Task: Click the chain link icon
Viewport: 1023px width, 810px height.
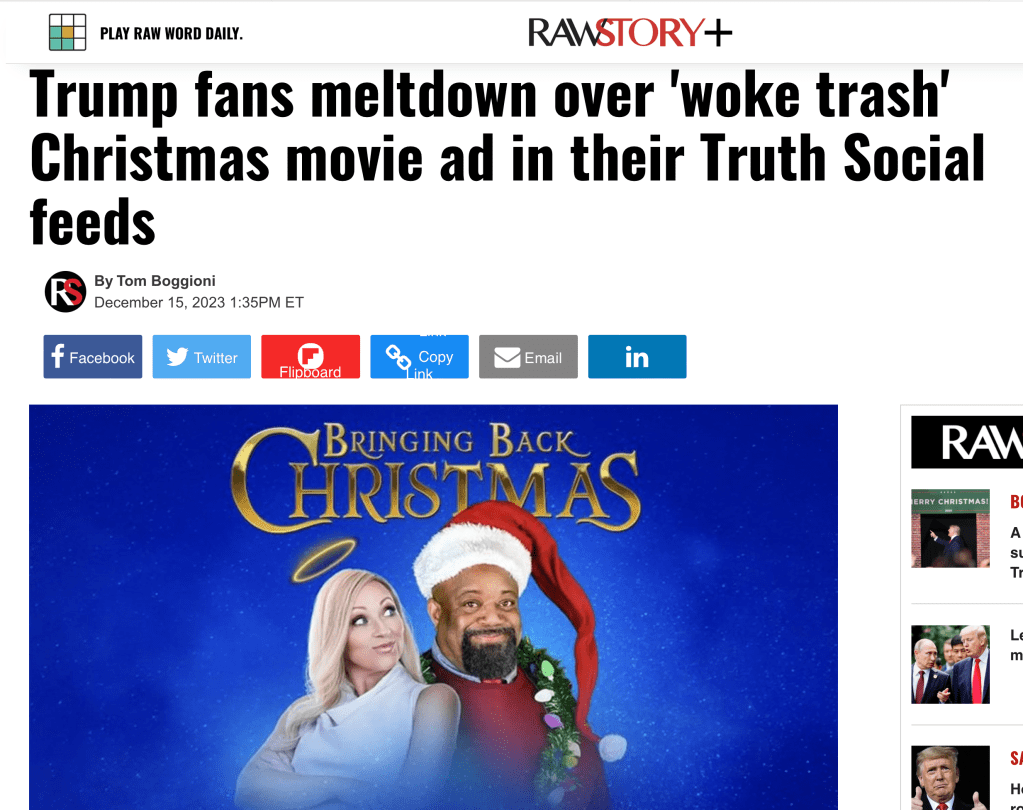Action: pyautogui.click(x=398, y=357)
